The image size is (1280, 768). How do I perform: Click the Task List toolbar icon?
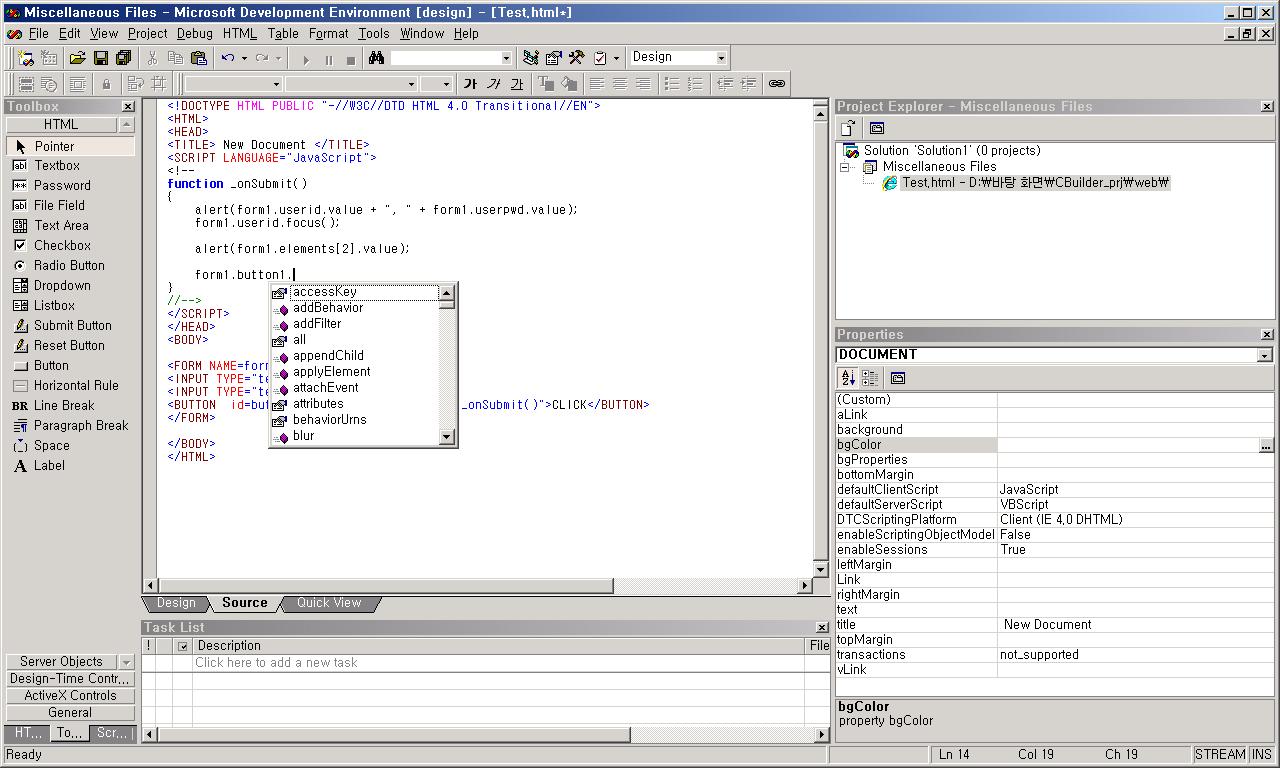(x=600, y=58)
